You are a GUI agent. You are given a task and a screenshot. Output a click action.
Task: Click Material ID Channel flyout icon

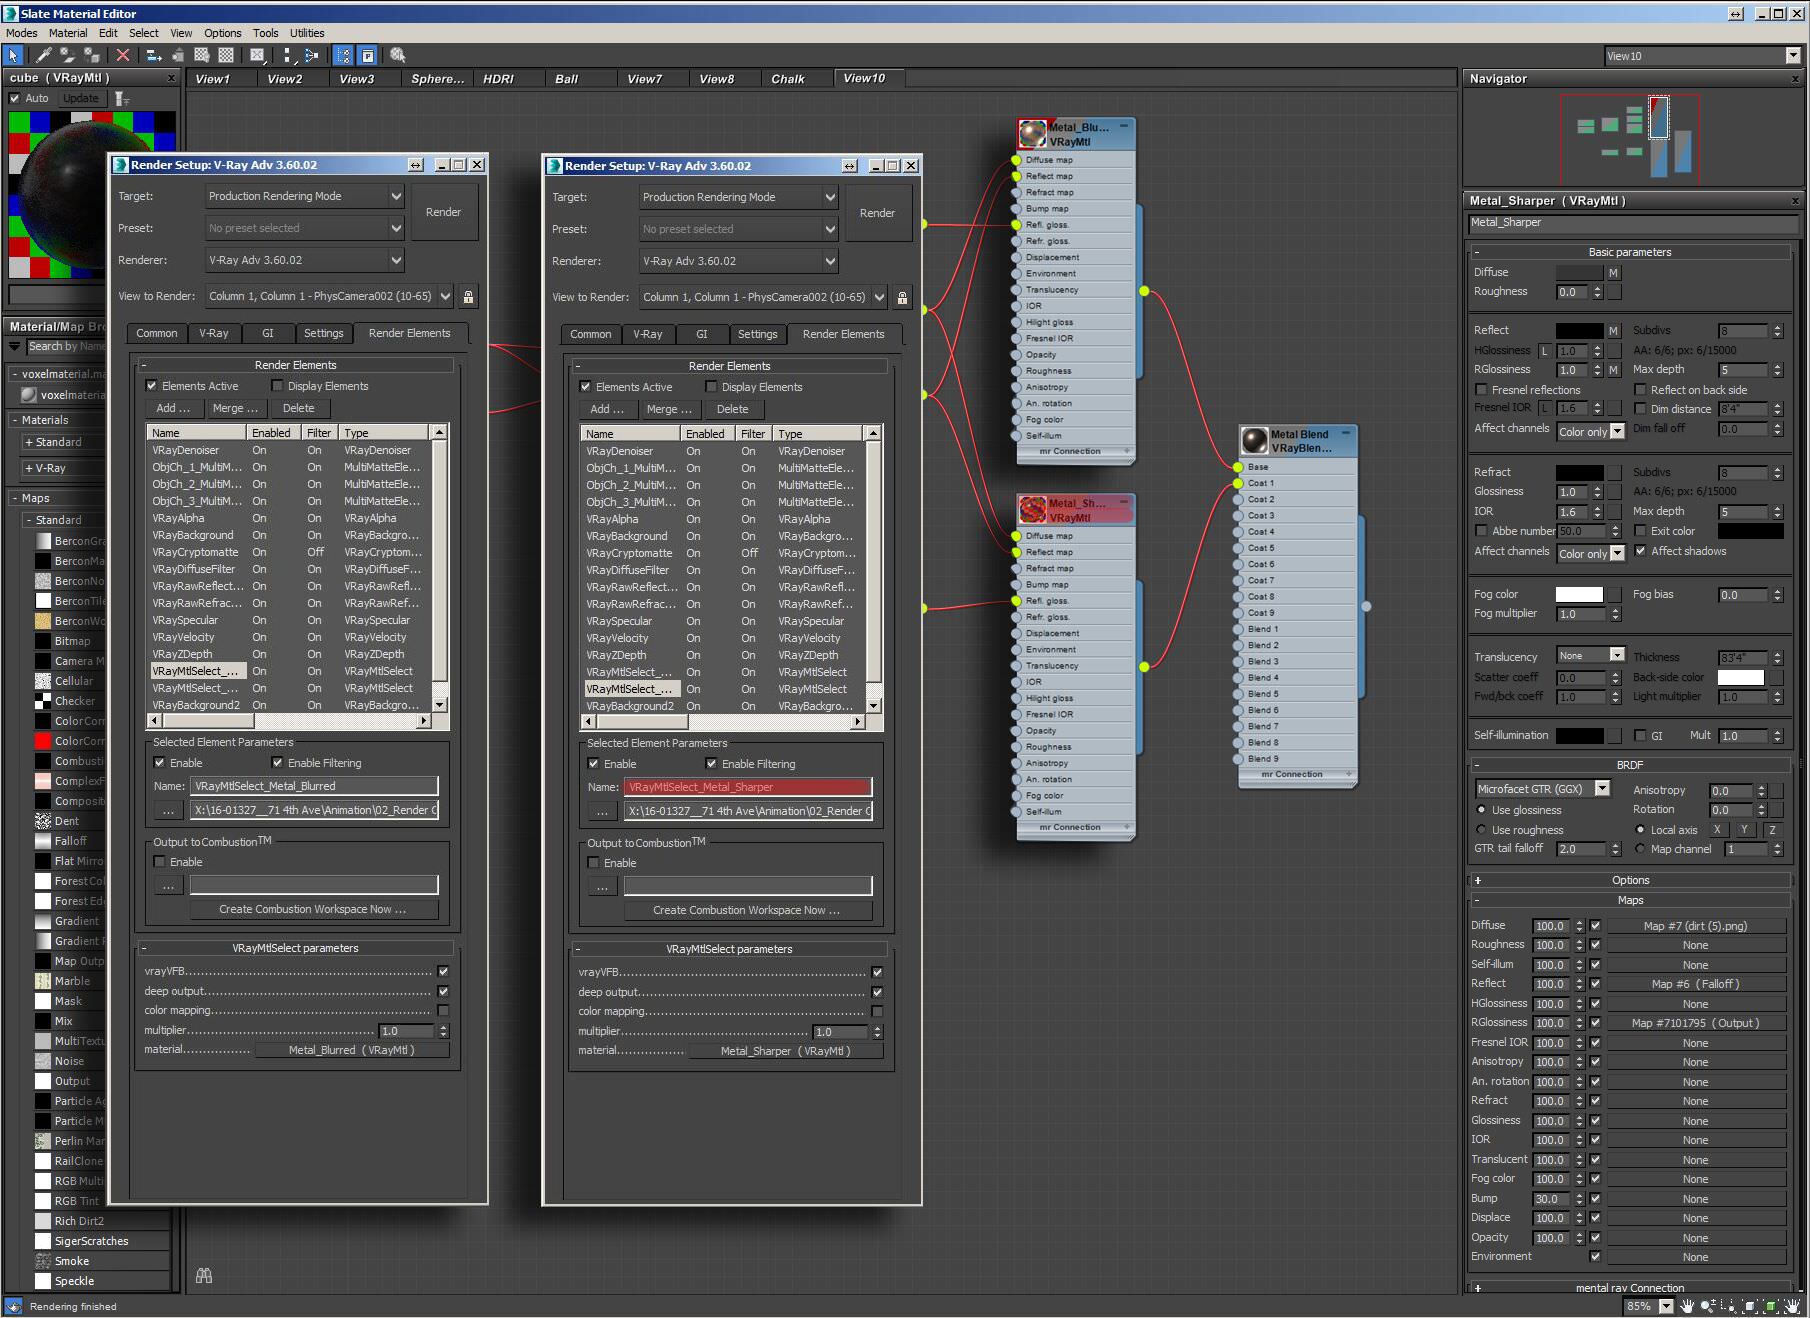pyautogui.click(x=258, y=55)
